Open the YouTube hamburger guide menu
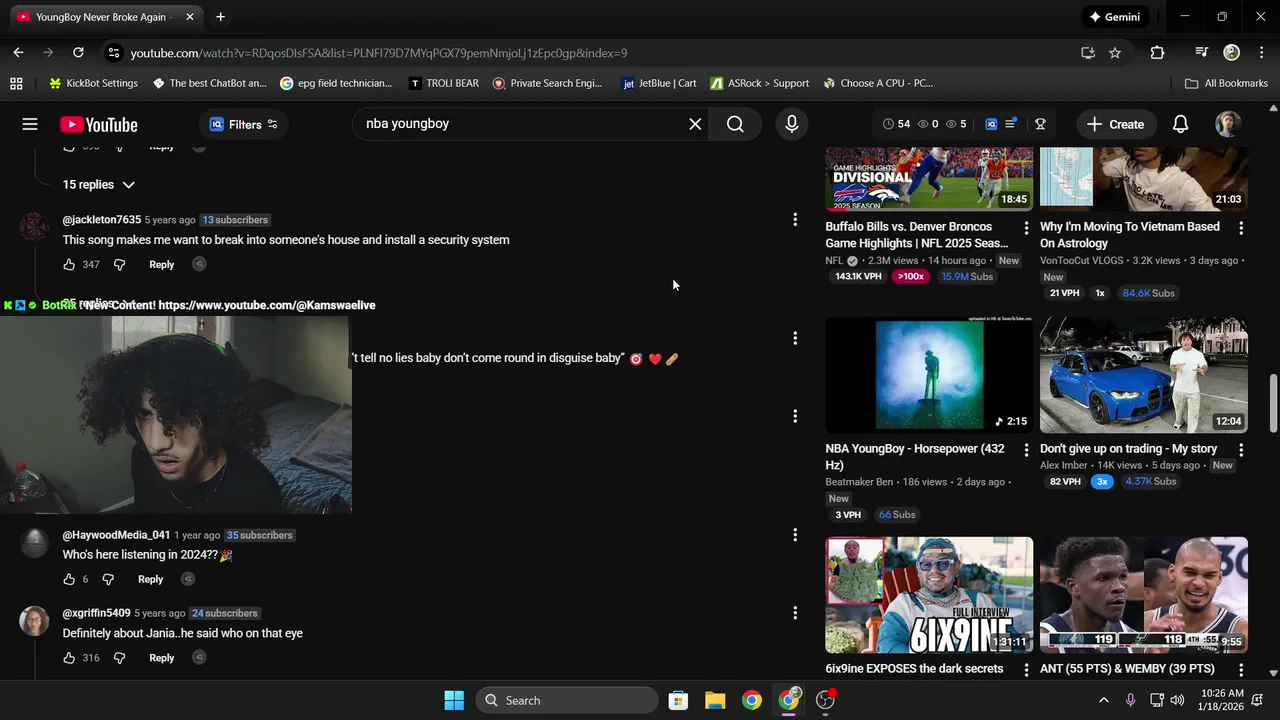1280x720 pixels. pos(30,124)
